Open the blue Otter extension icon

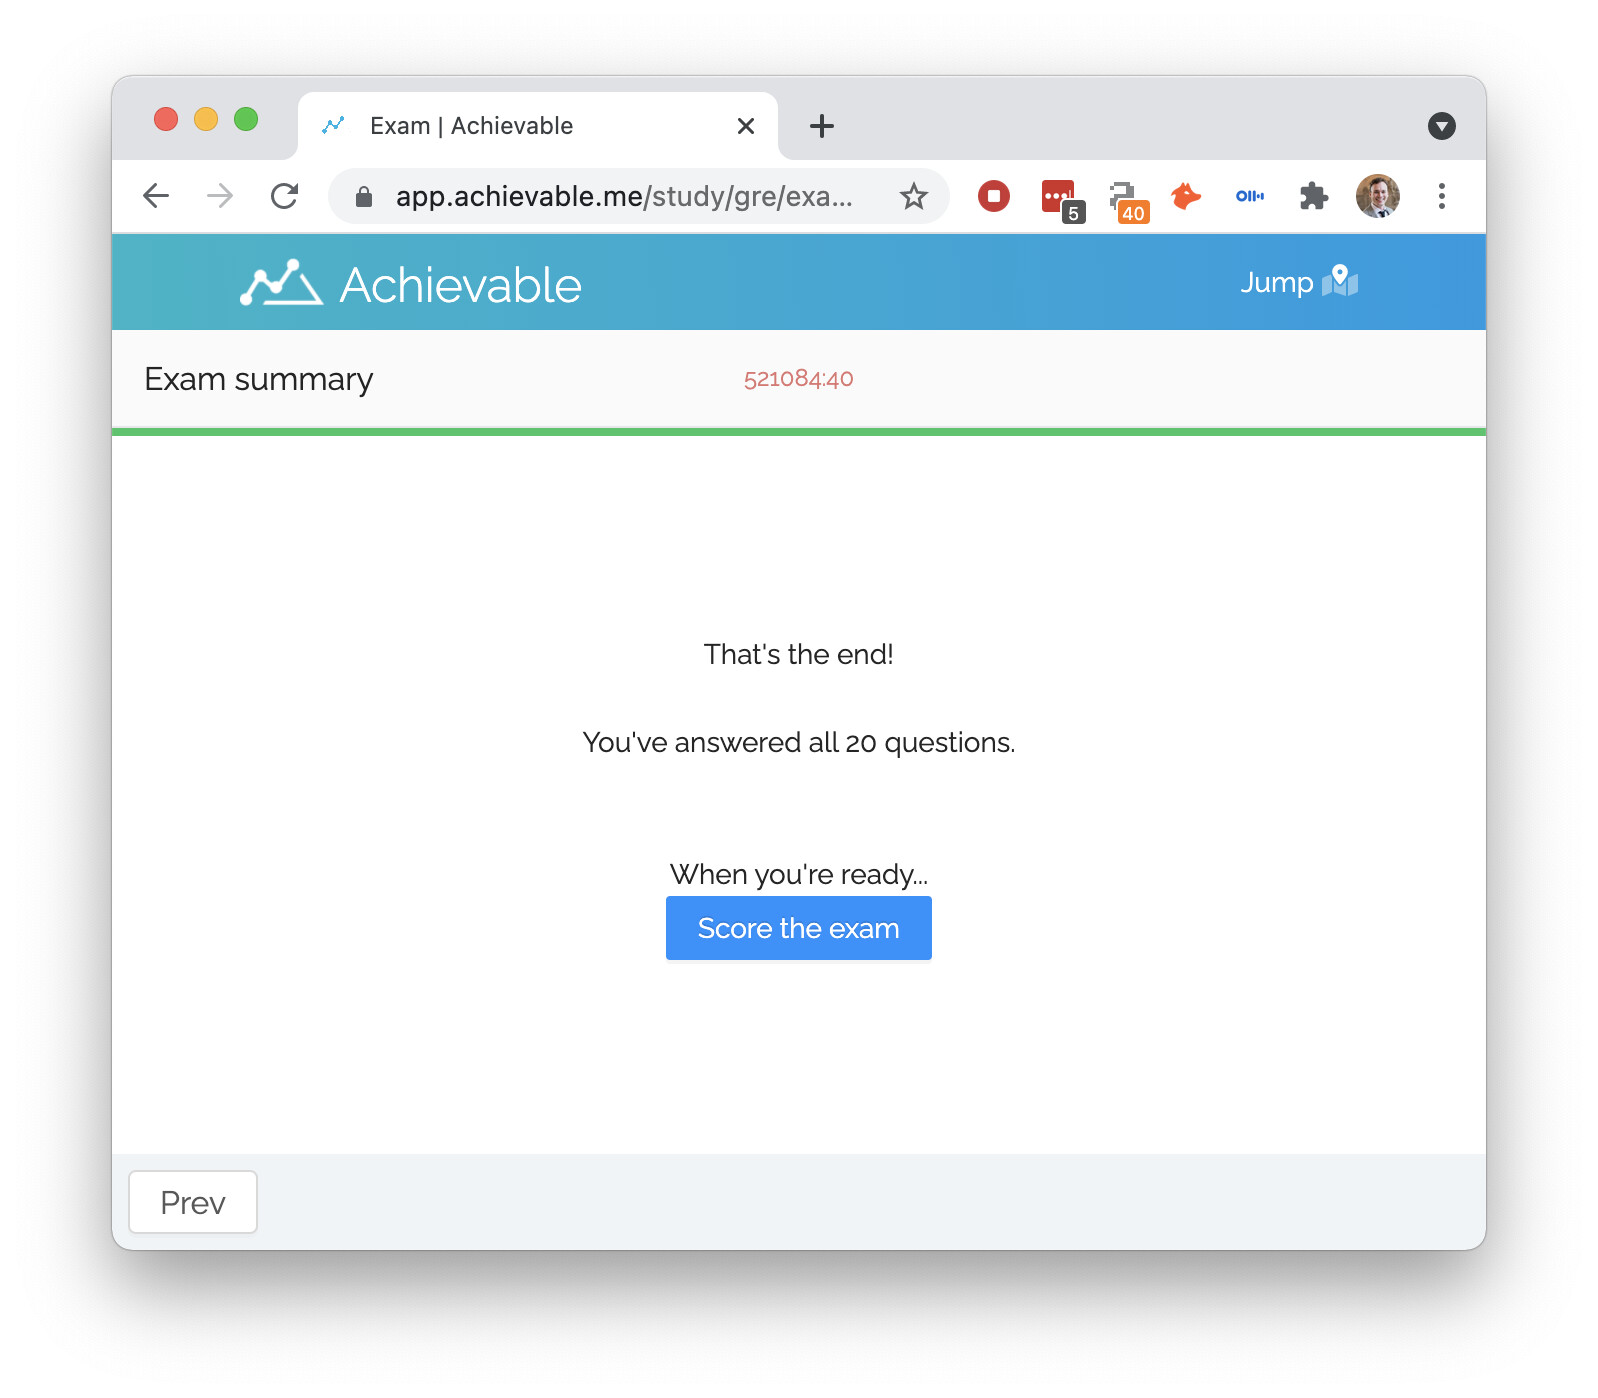pos(1250,196)
